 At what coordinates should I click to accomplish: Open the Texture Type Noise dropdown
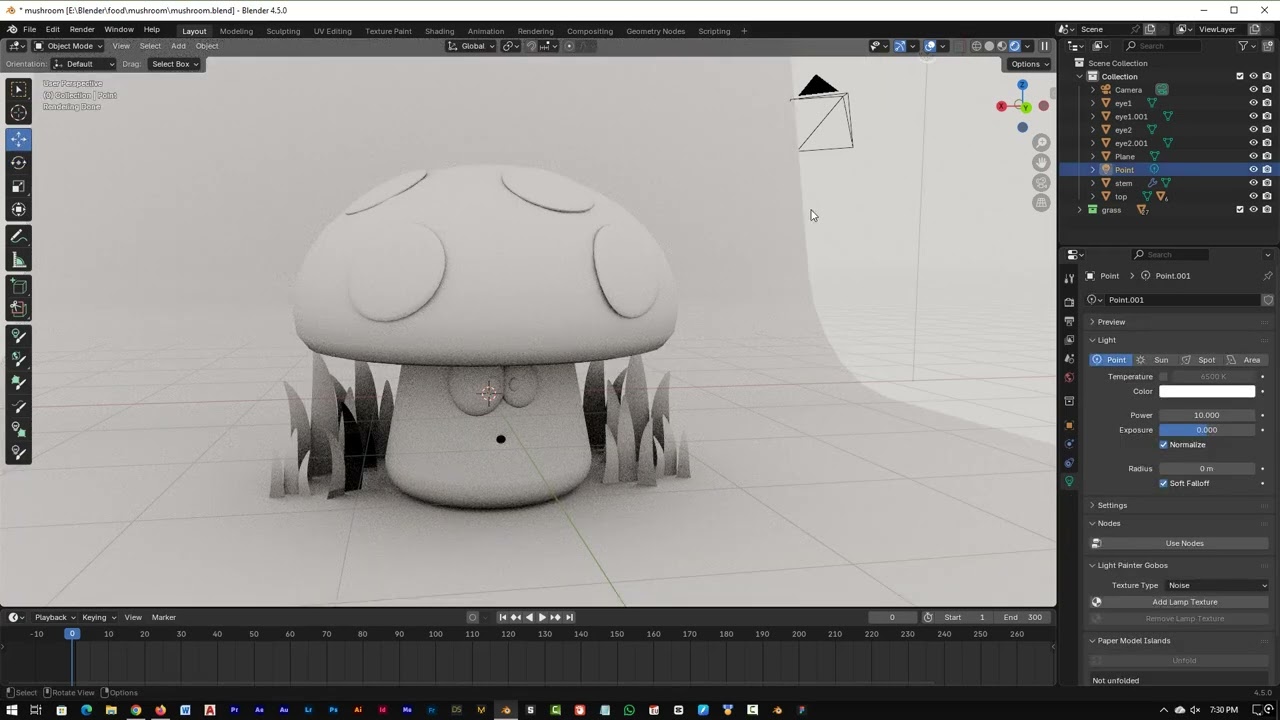1217,585
